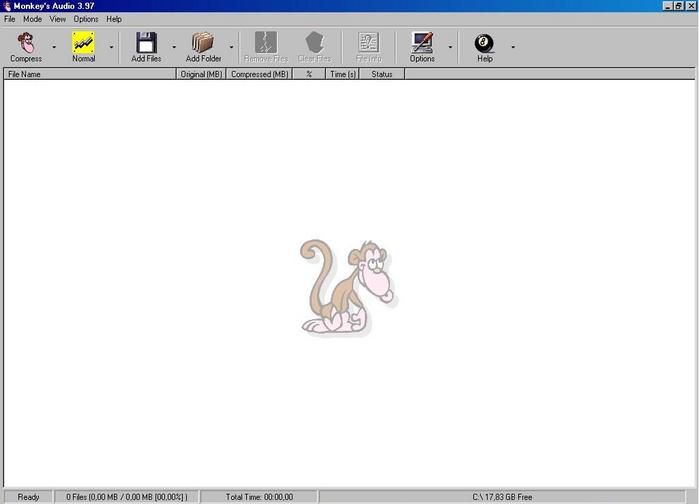Click the Remove Files toolbar icon

click(x=266, y=43)
